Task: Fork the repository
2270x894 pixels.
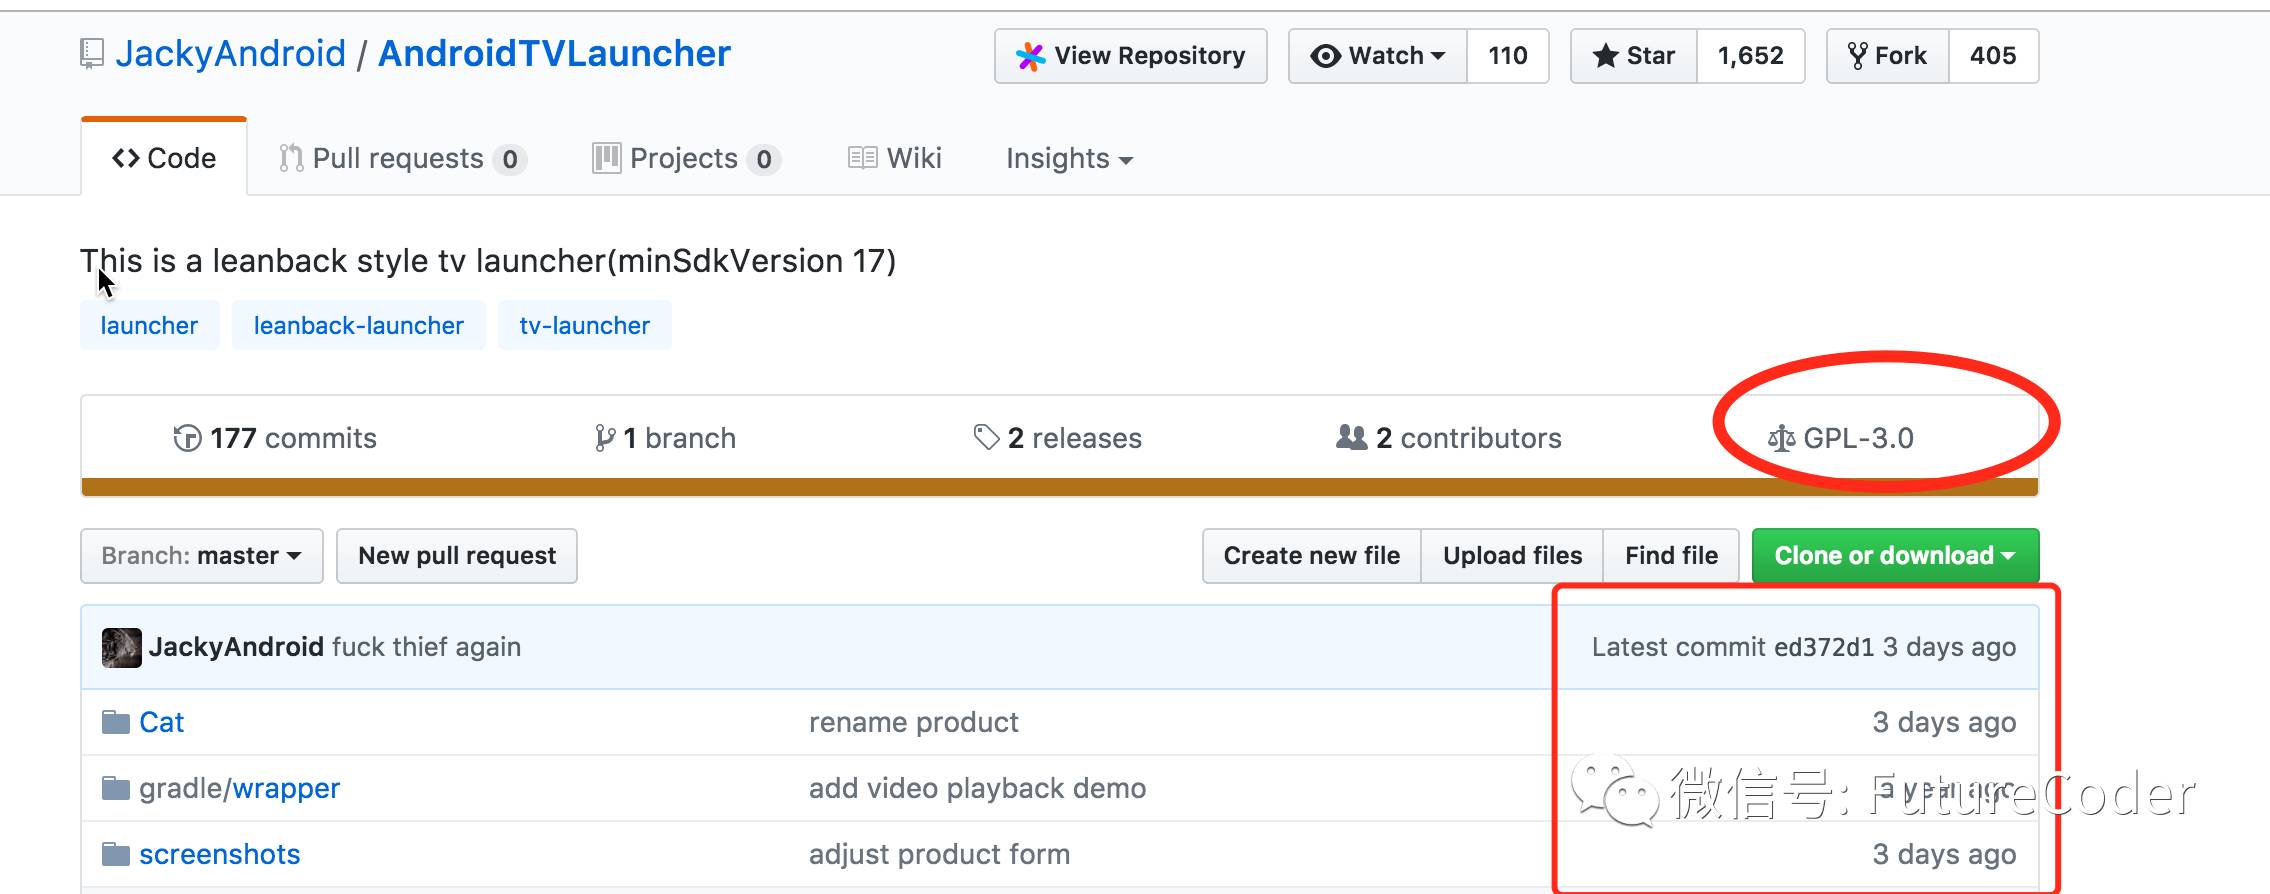Action: tap(1888, 56)
